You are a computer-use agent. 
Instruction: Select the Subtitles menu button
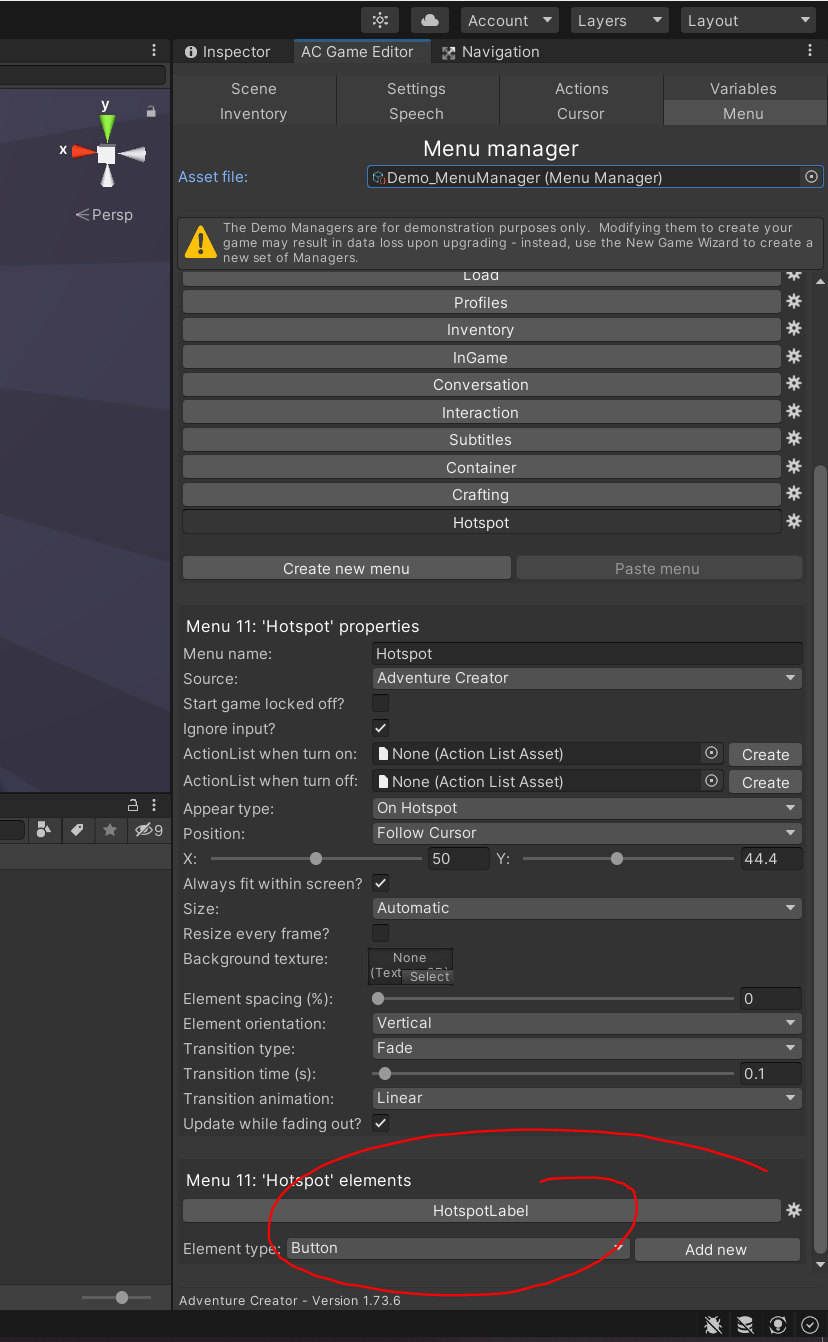click(481, 440)
